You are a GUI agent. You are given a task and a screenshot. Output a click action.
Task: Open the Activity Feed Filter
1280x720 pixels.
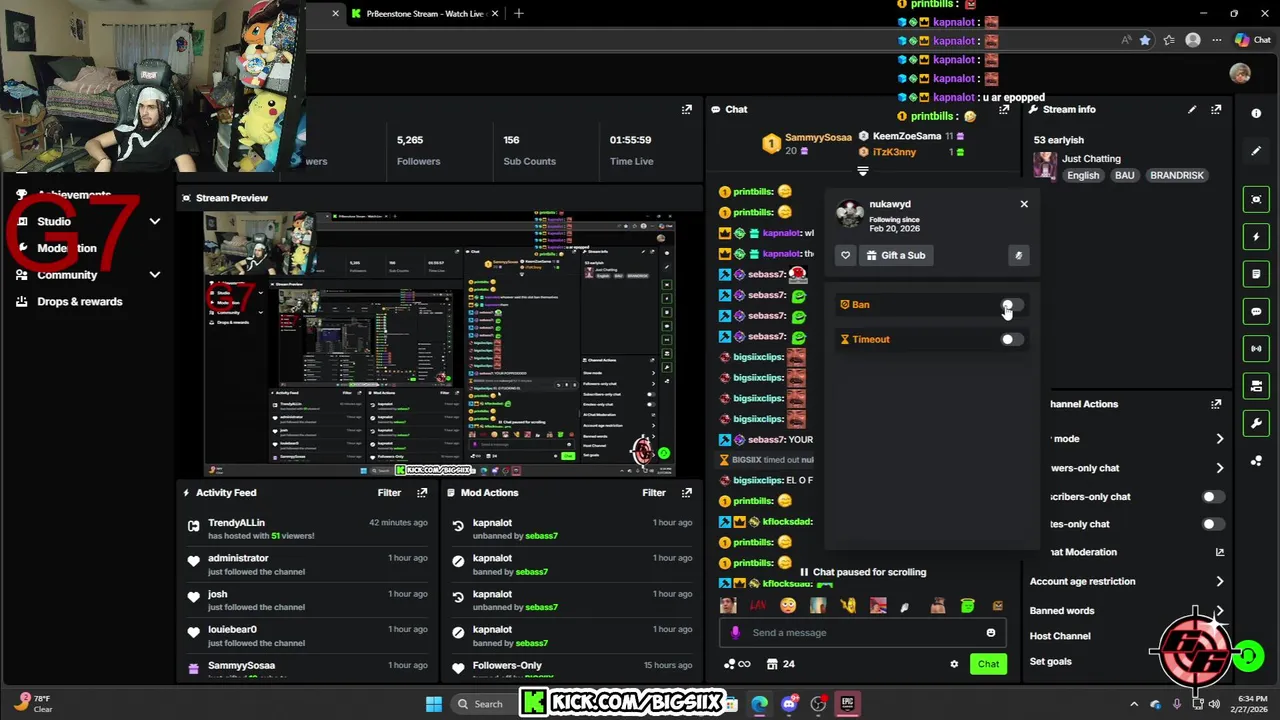point(389,492)
